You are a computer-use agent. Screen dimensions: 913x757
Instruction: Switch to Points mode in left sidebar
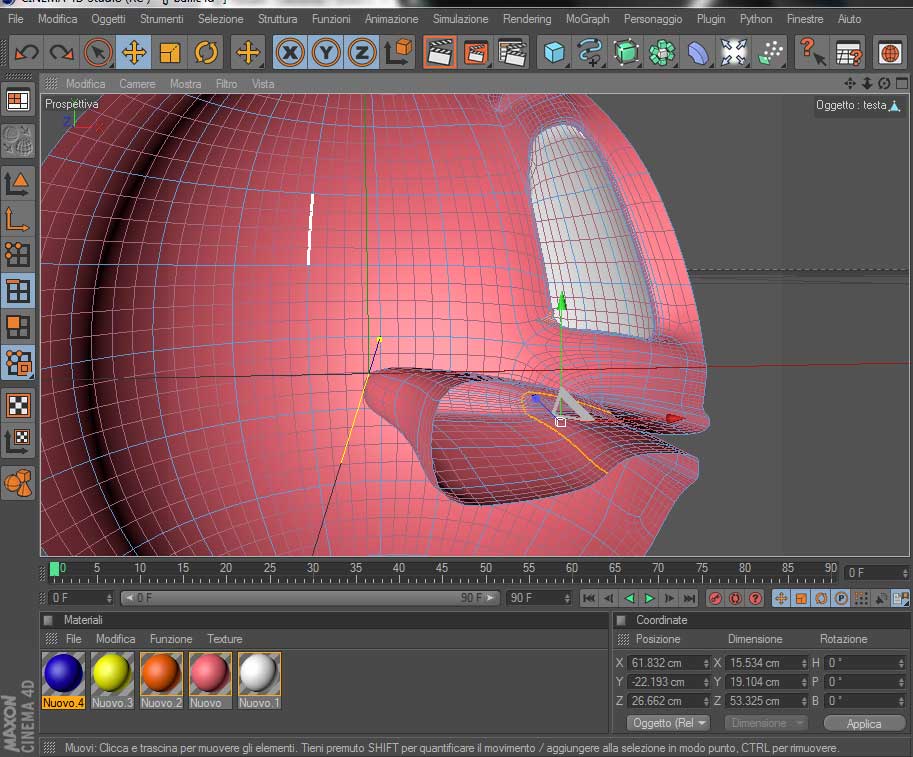pyautogui.click(x=17, y=254)
